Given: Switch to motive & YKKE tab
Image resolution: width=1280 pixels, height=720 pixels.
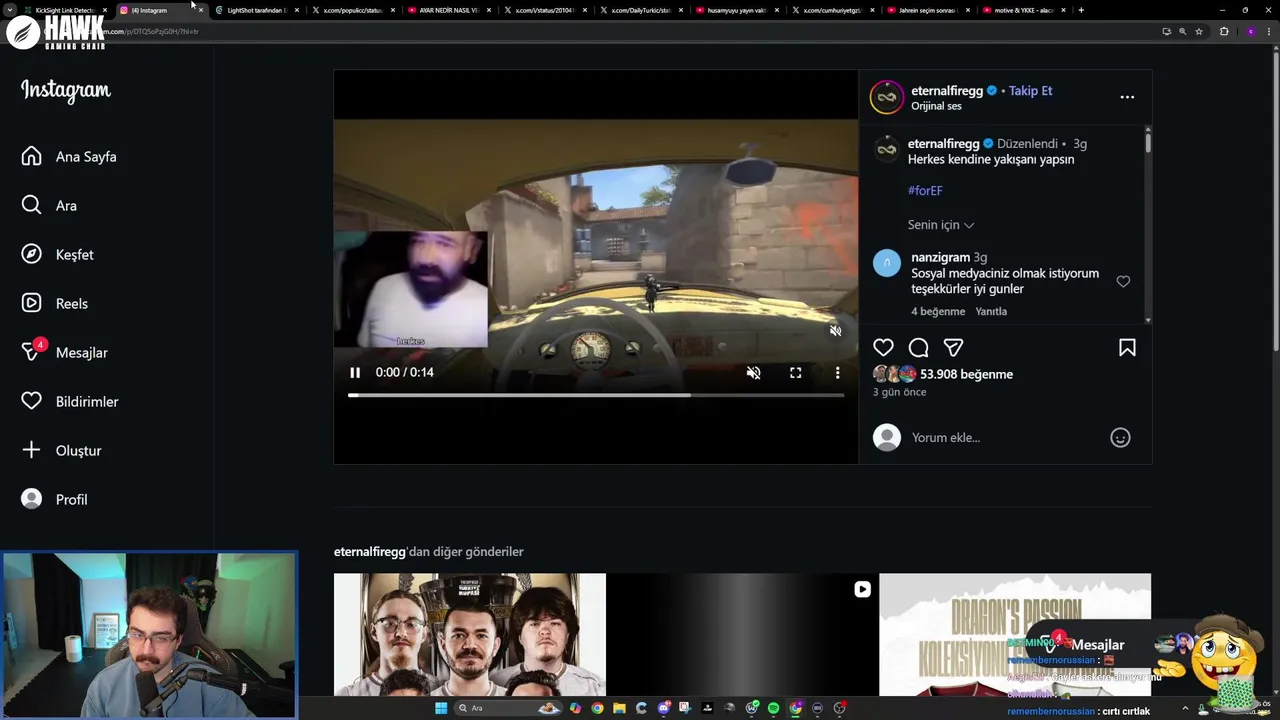Looking at the screenshot, I should 1024,10.
